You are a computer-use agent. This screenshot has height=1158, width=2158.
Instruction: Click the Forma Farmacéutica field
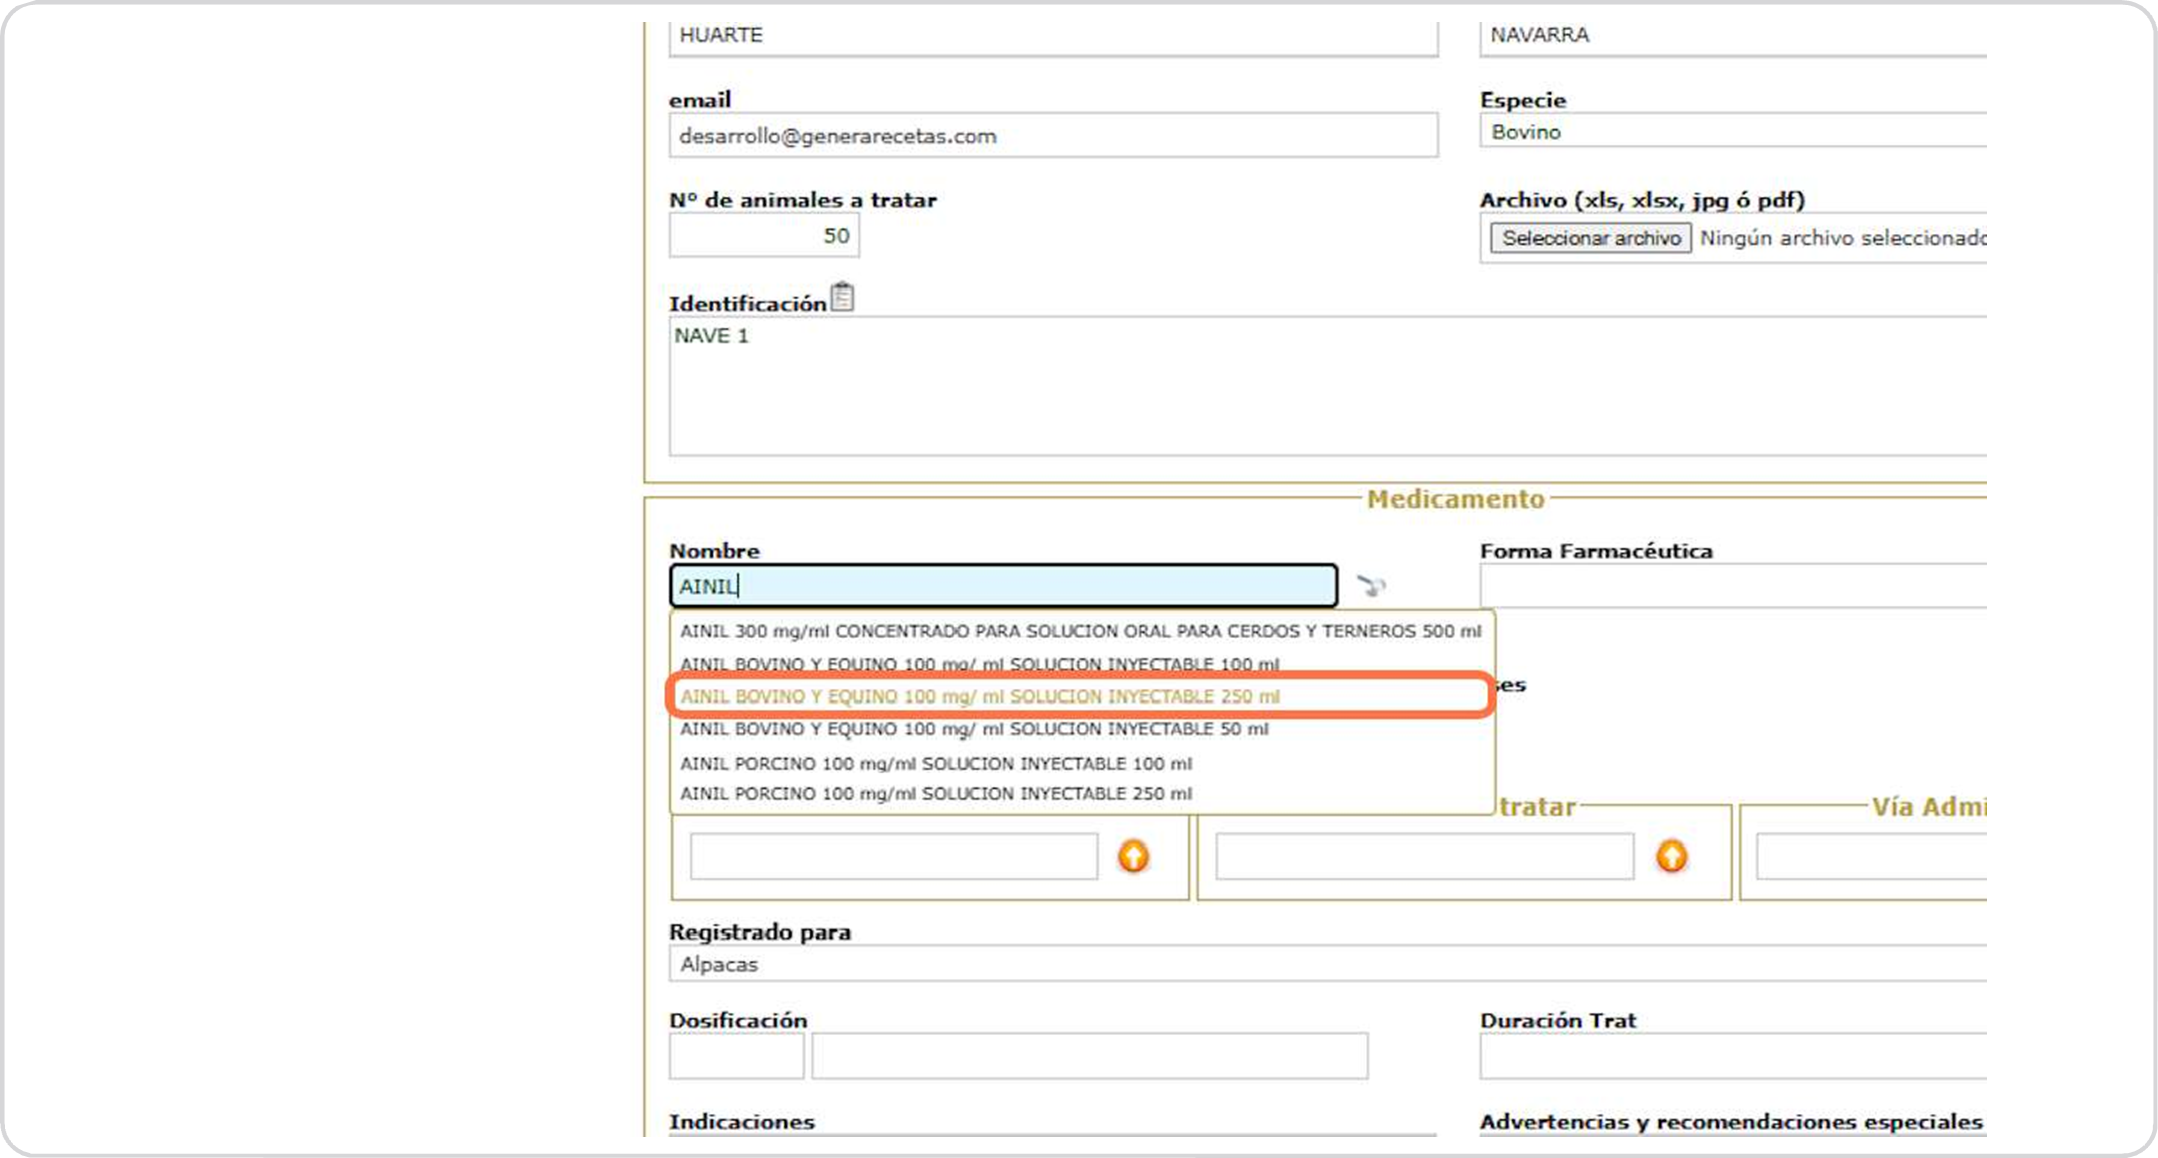[x=1732, y=586]
